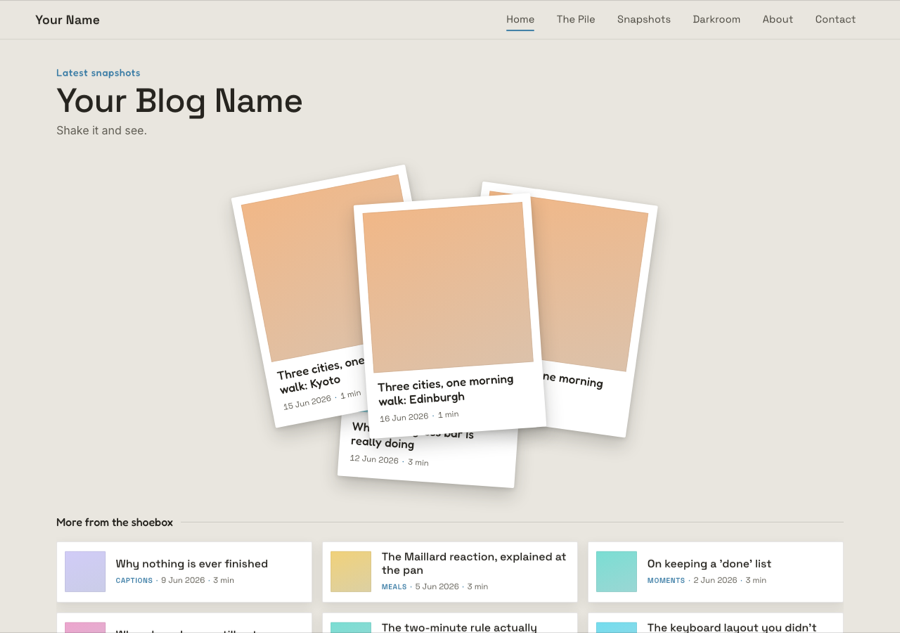Click the 'Three cities, one morning walk: Edinburgh' title
The height and width of the screenshot is (633, 900).
click(445, 390)
